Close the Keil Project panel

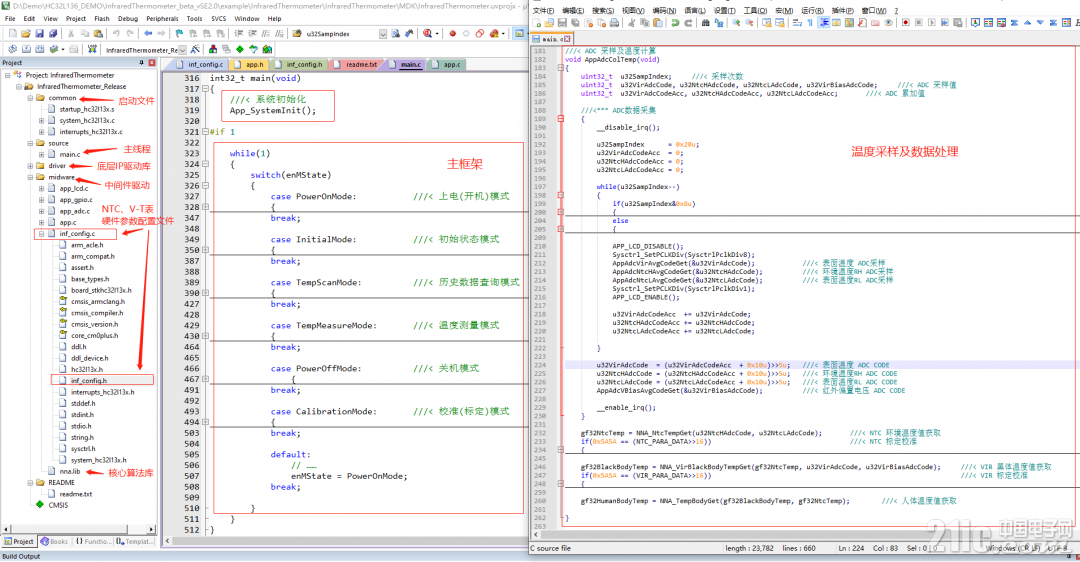point(152,63)
